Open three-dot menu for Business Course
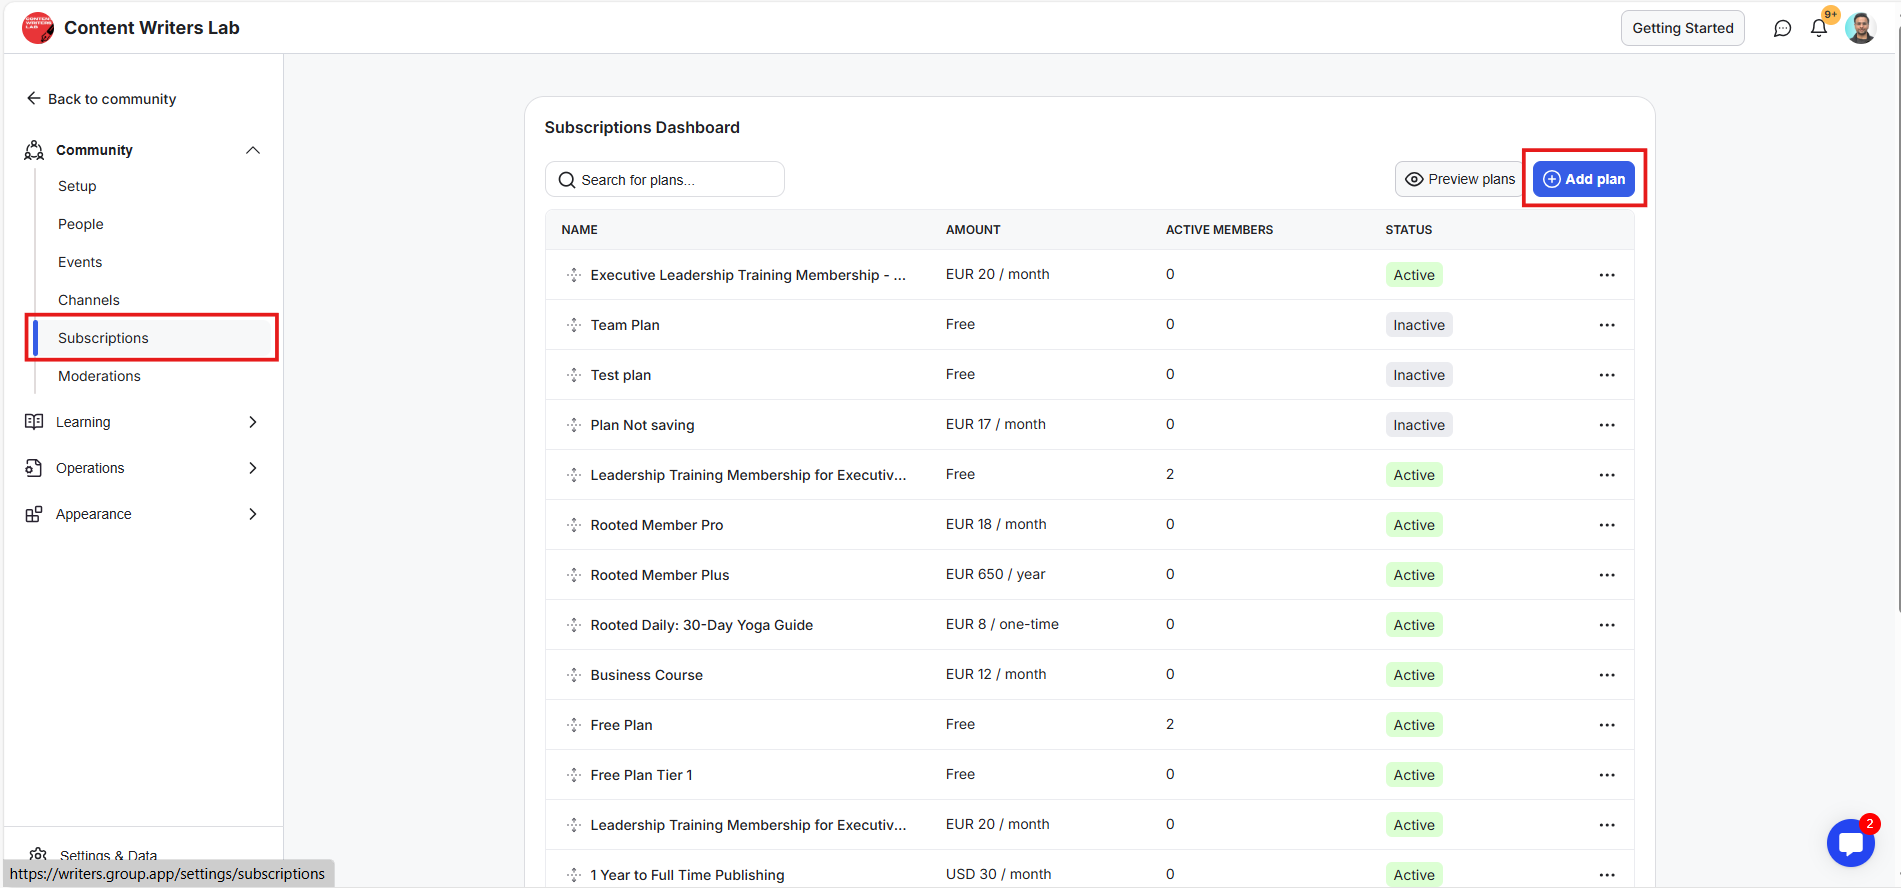Screen dimensions: 1901x888 [1607, 675]
